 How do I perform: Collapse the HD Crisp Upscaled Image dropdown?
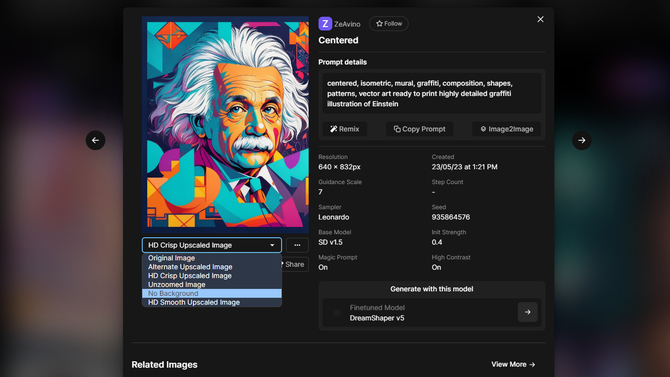[x=212, y=245]
